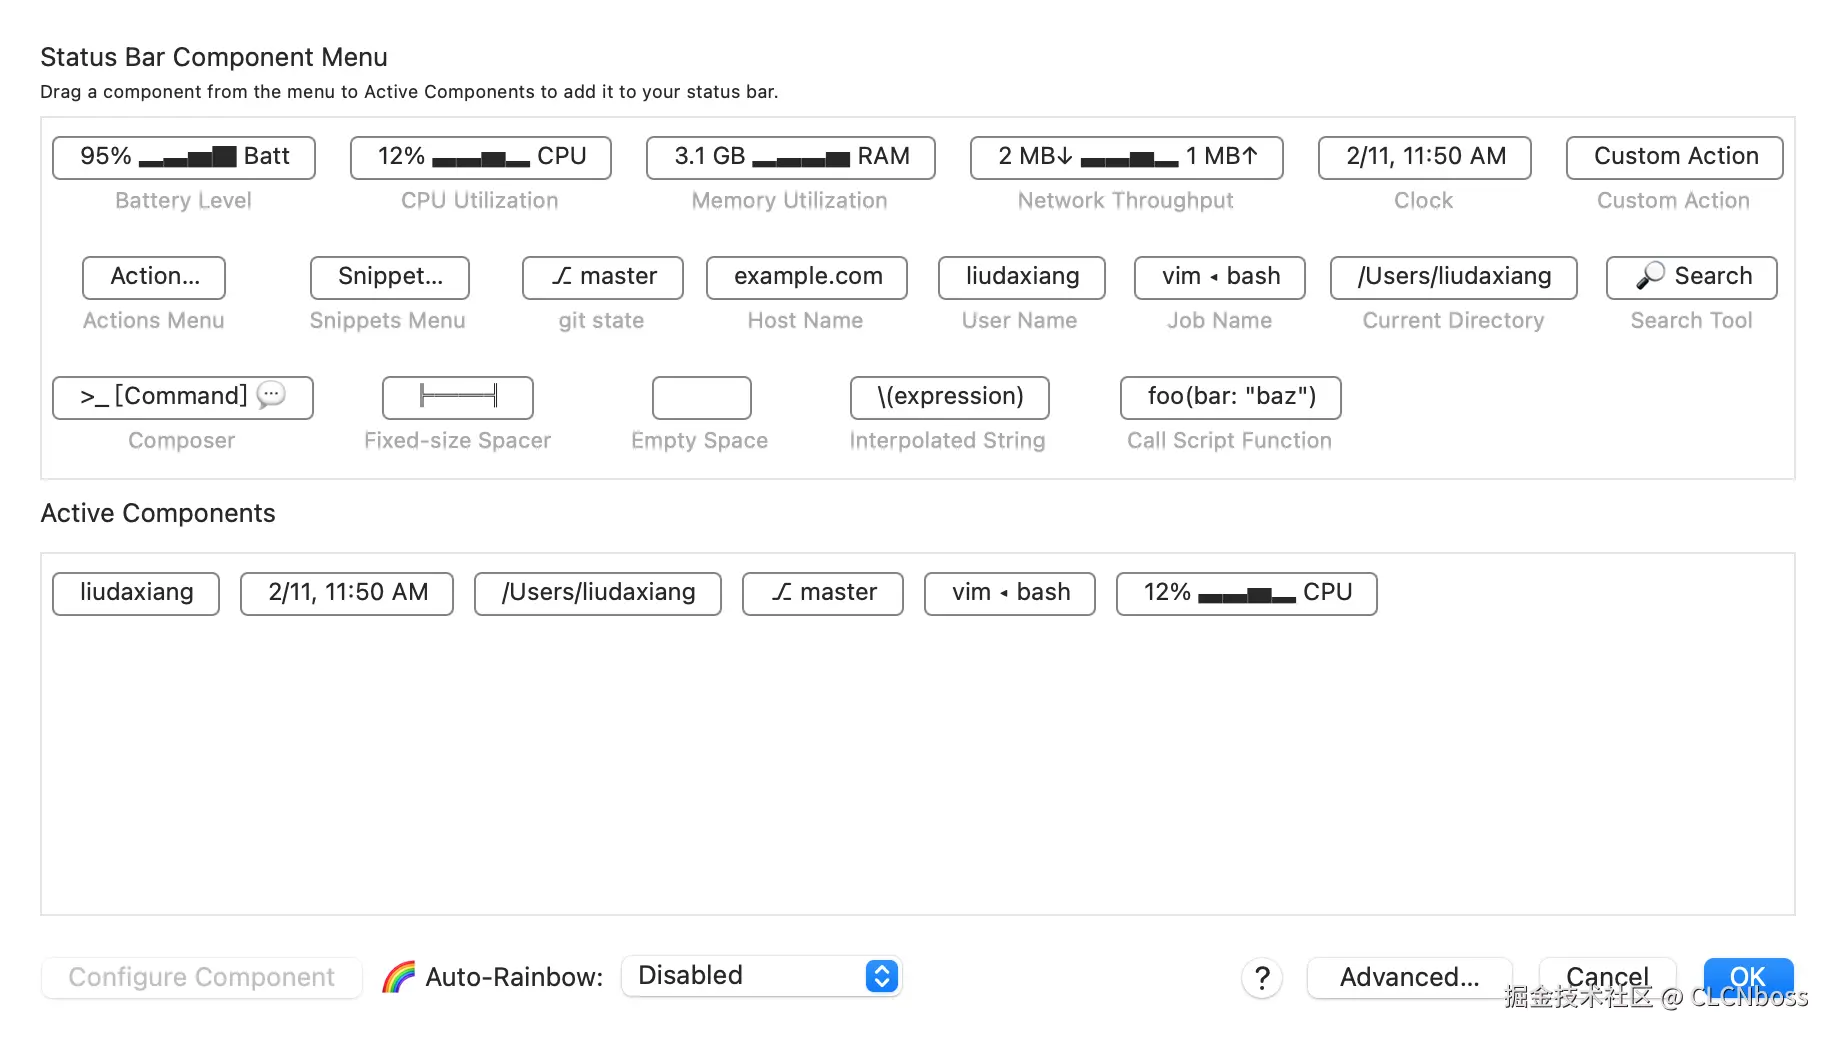
Task: Click the Cancel button
Action: 1607,977
